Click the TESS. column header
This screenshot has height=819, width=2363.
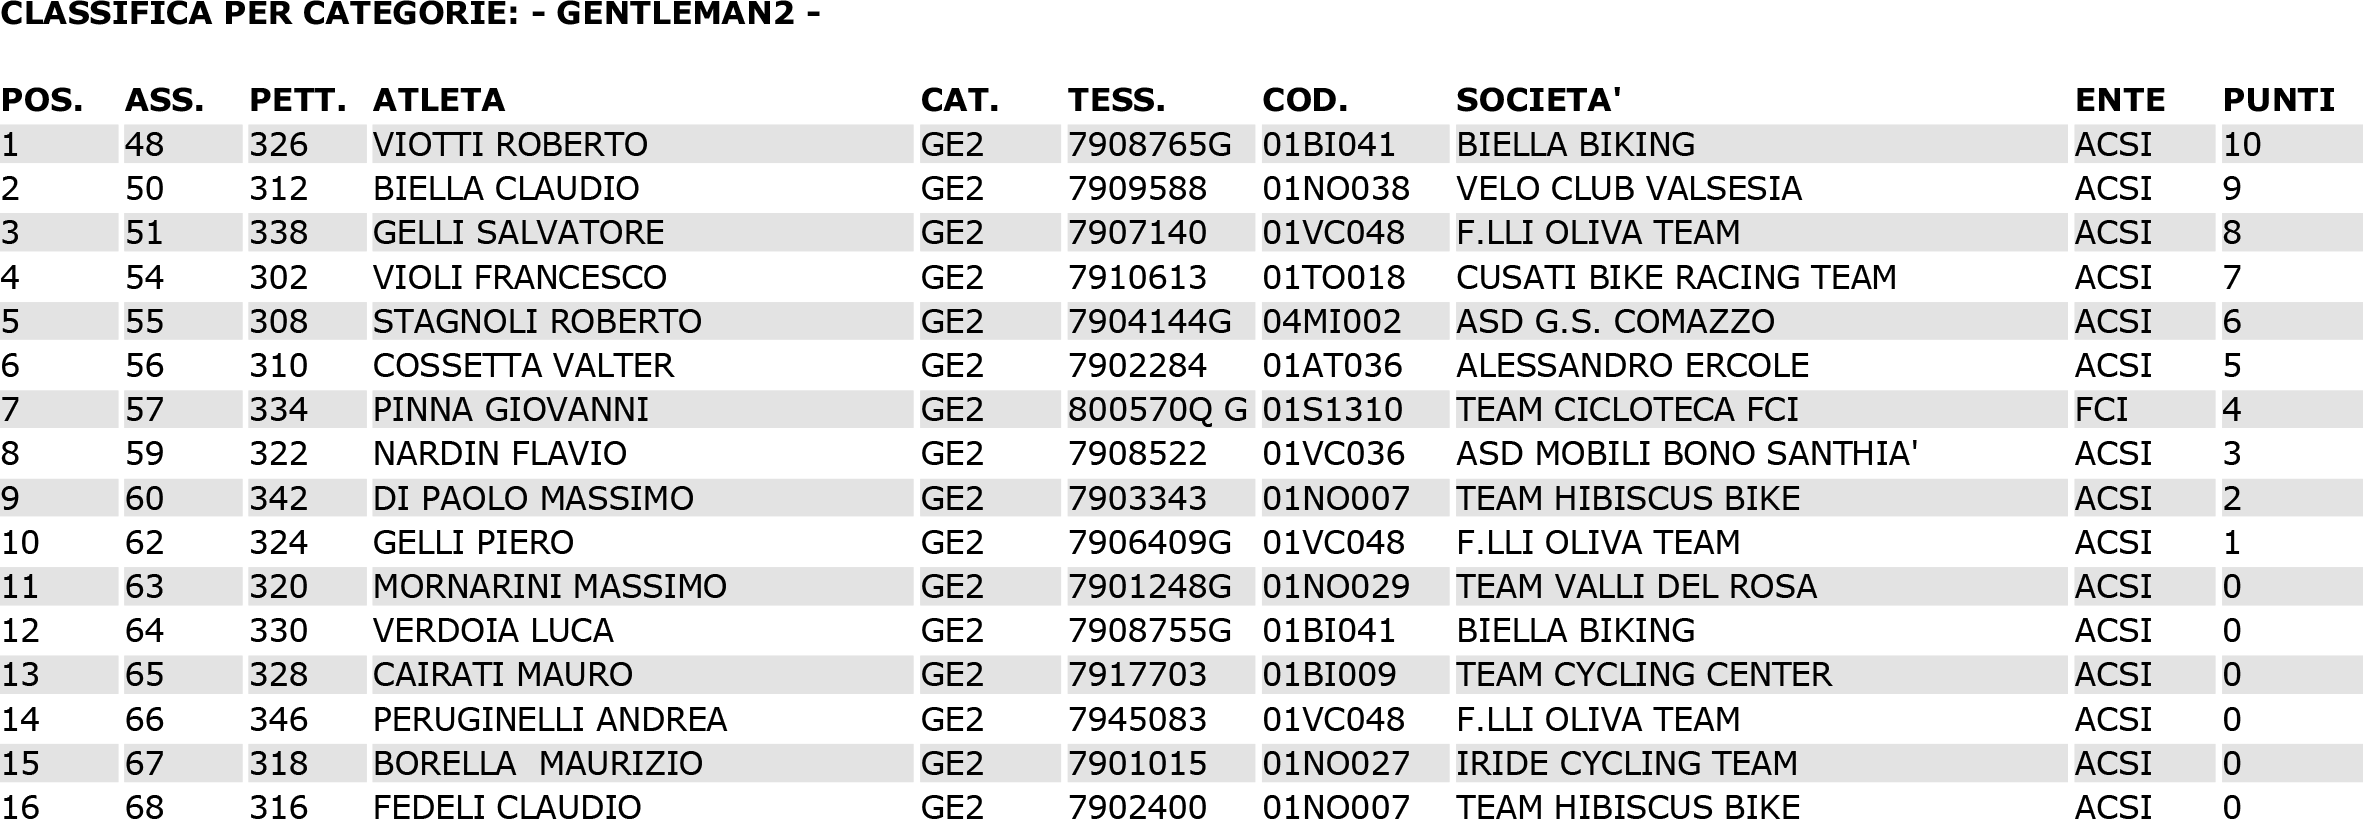(x=1116, y=100)
